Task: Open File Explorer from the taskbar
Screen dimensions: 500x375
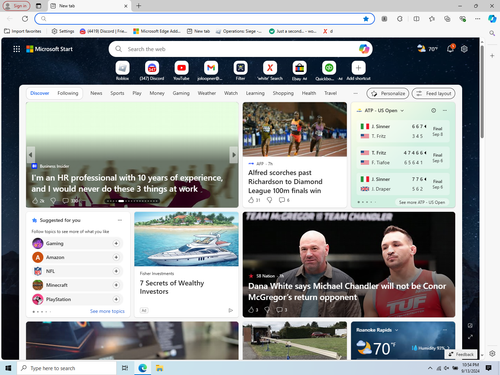Action: [x=159, y=368]
